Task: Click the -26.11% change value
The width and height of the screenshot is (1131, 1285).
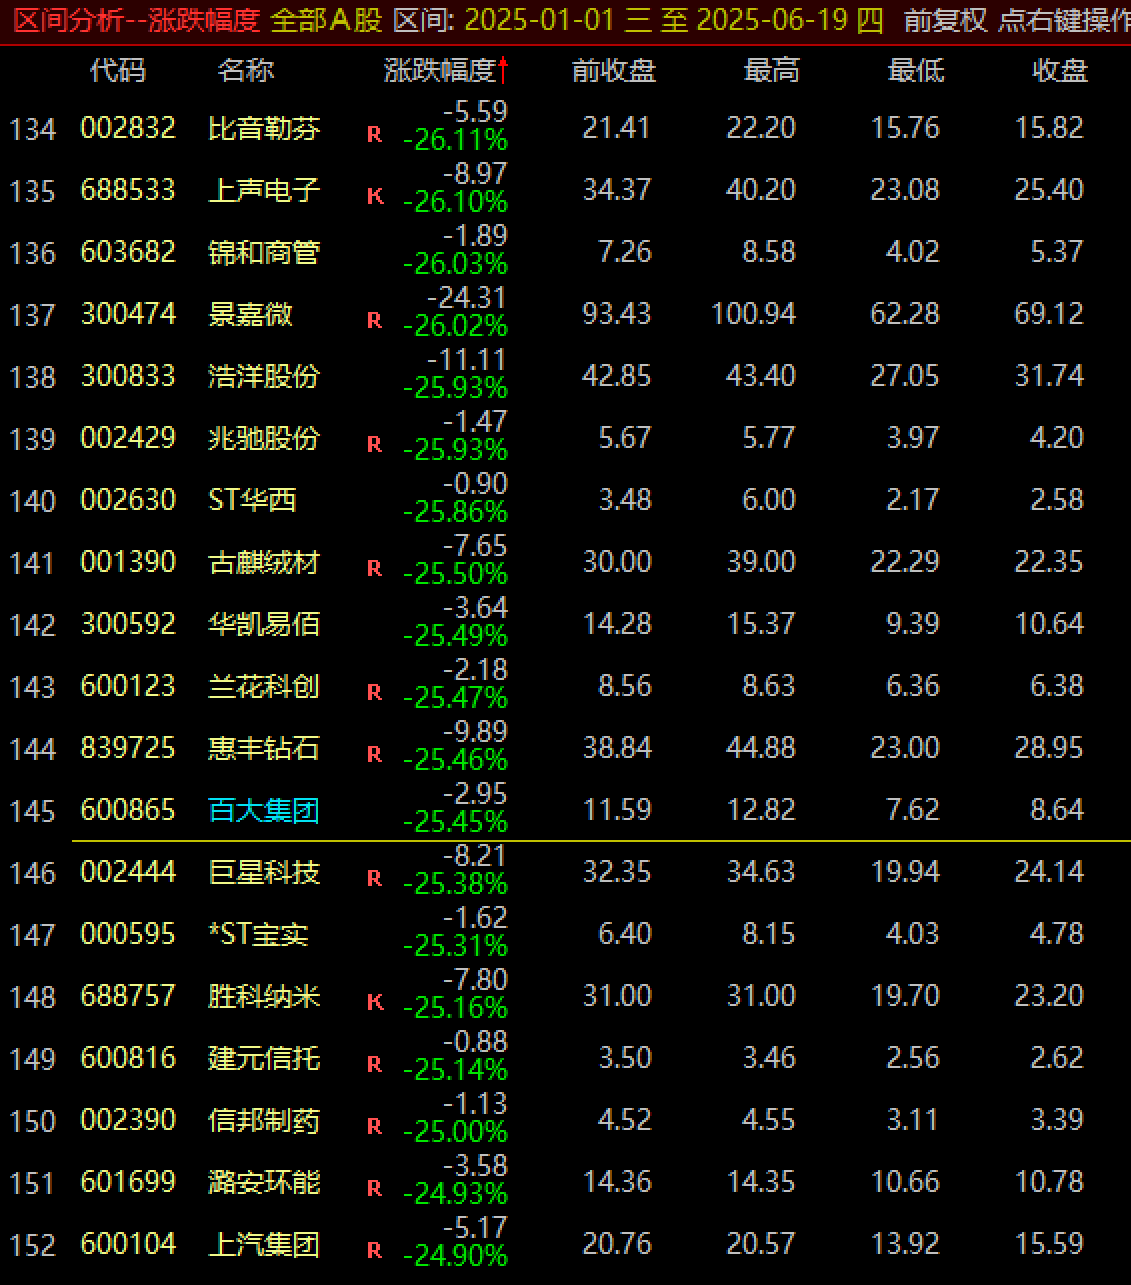Action: [456, 140]
